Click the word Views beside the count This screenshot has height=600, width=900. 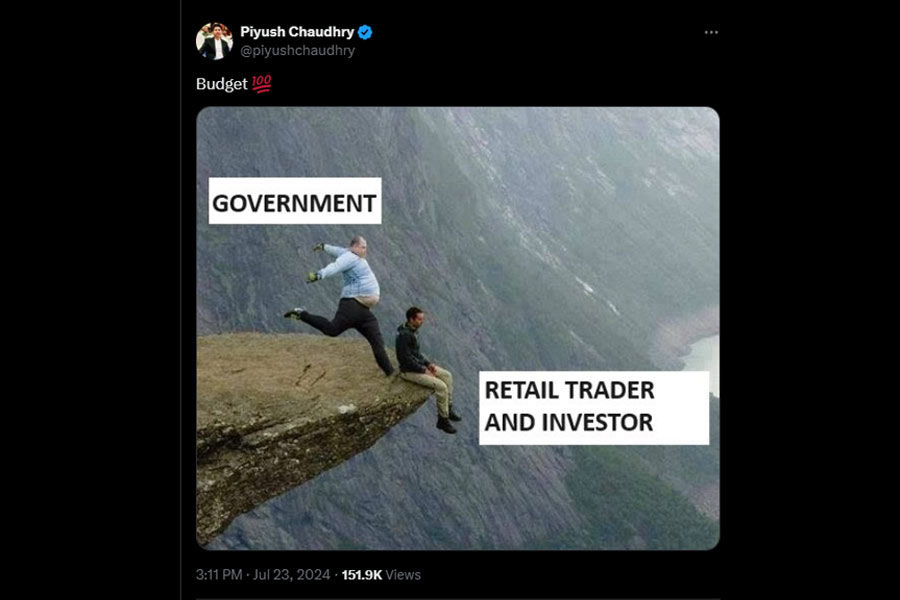tap(403, 575)
